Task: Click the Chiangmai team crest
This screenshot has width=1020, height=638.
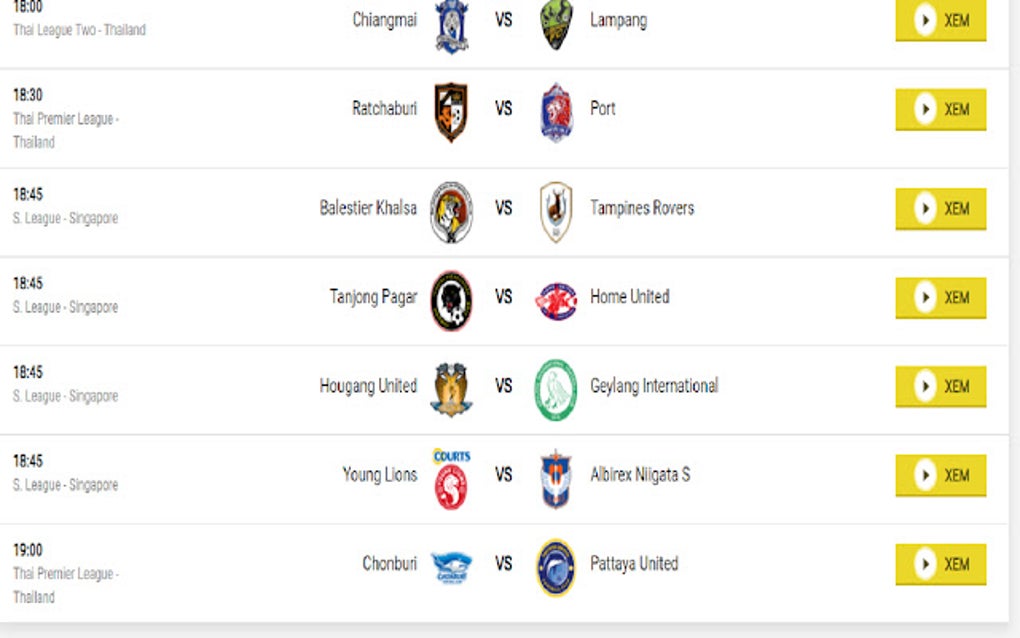Action: pos(452,24)
